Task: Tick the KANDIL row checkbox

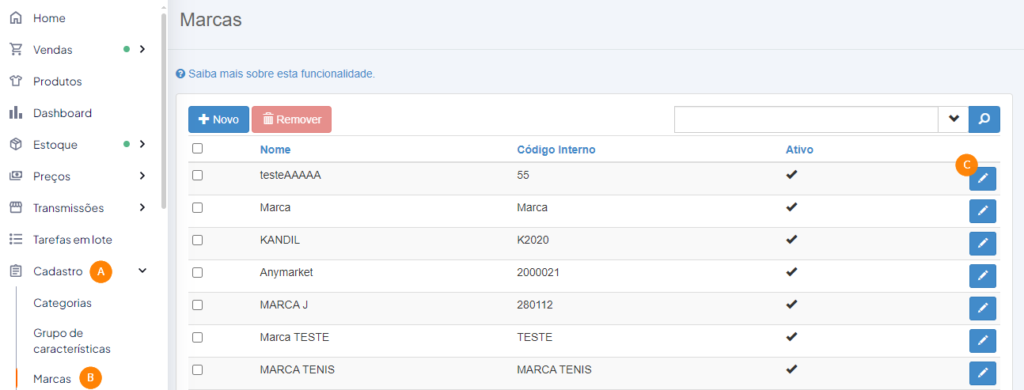Action: click(x=197, y=240)
